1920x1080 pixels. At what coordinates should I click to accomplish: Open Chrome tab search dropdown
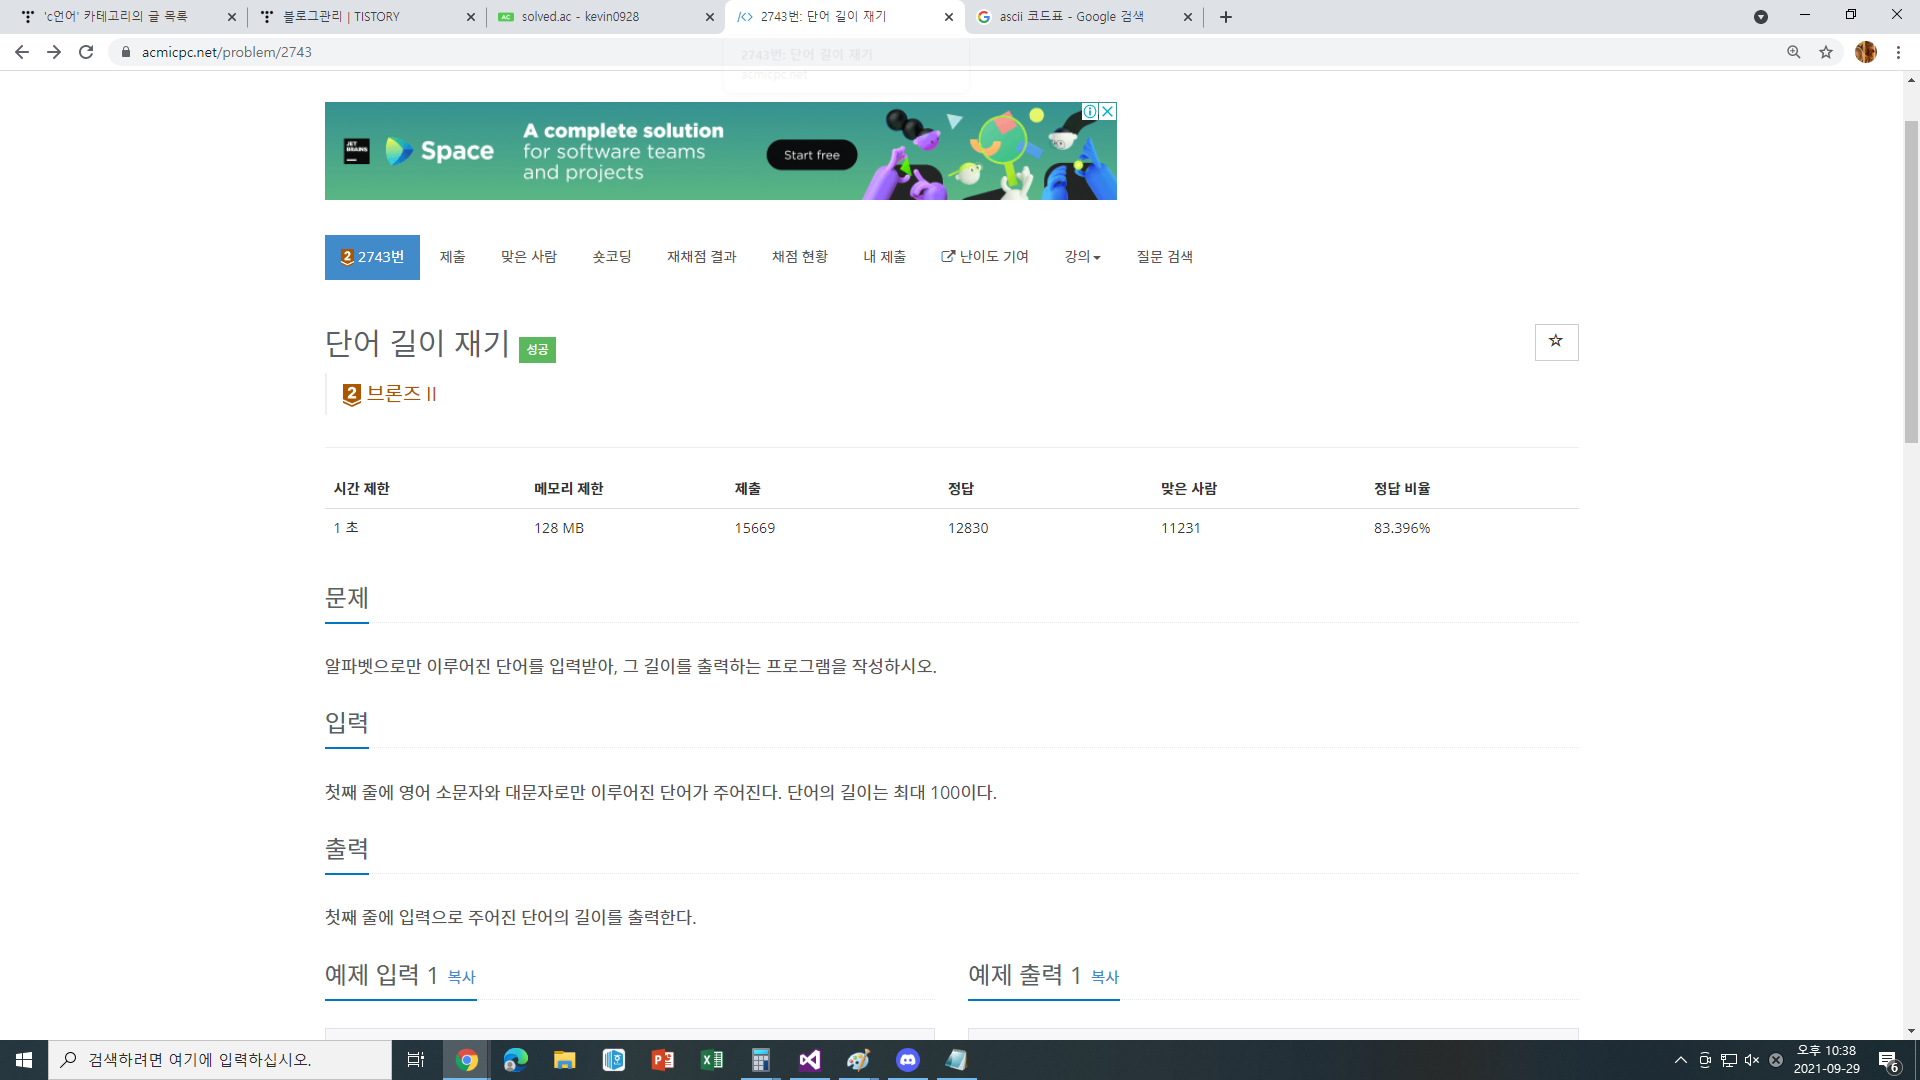tap(1761, 17)
